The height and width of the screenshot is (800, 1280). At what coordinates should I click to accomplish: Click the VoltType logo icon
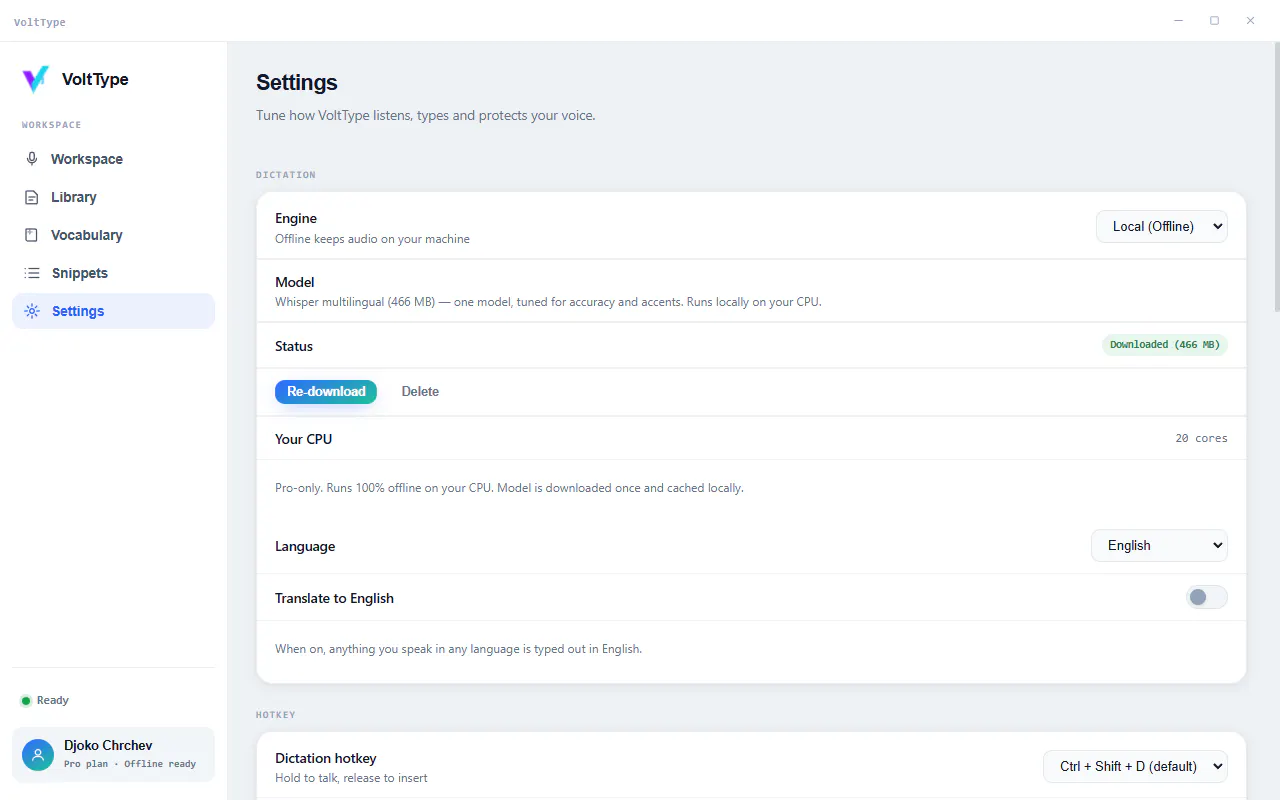[36, 79]
